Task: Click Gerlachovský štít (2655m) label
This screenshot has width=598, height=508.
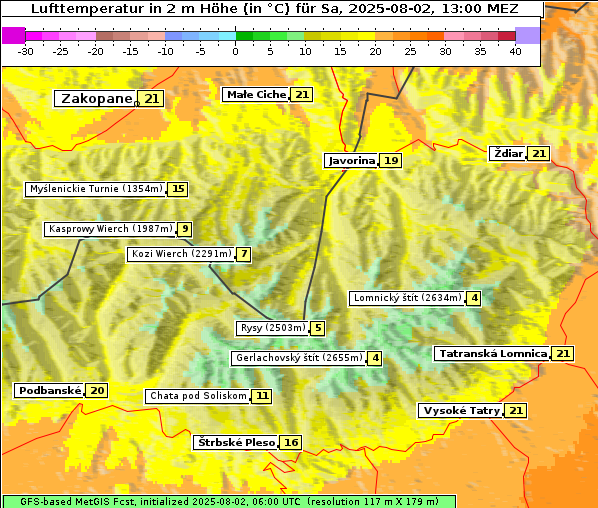Action: pos(299,358)
